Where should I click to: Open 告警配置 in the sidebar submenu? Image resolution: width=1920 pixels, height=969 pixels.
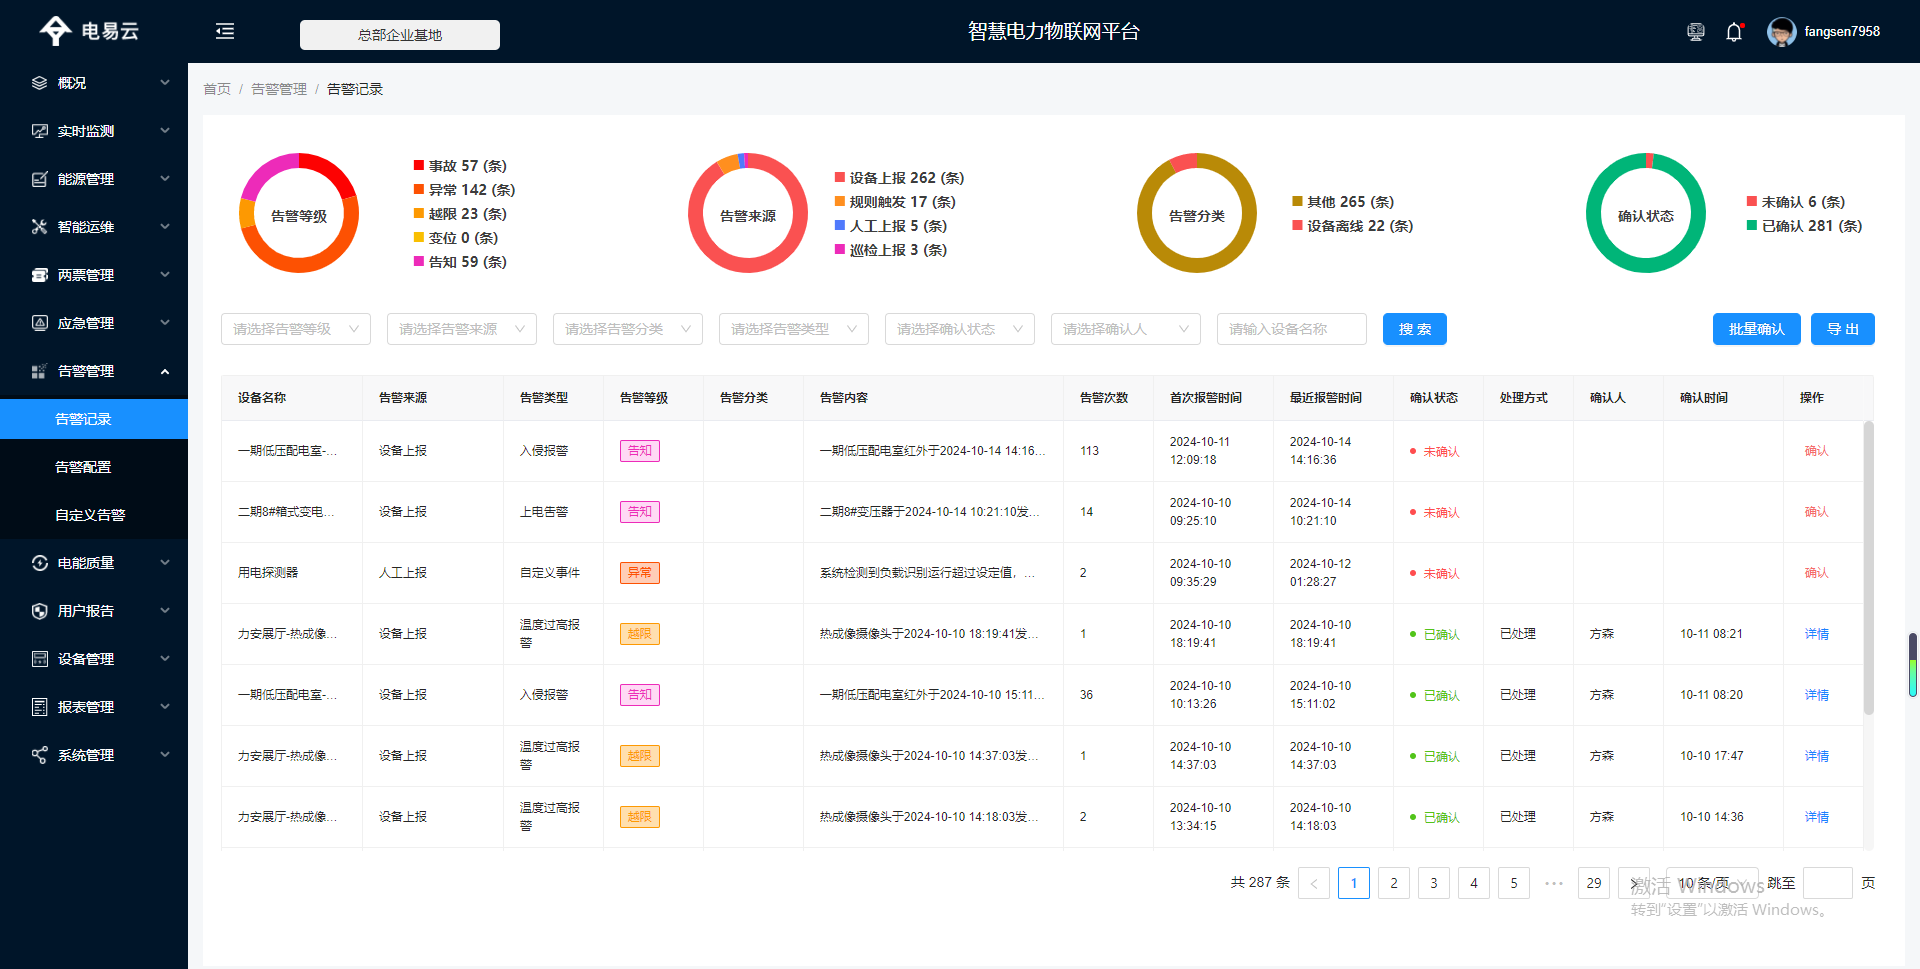coord(83,467)
